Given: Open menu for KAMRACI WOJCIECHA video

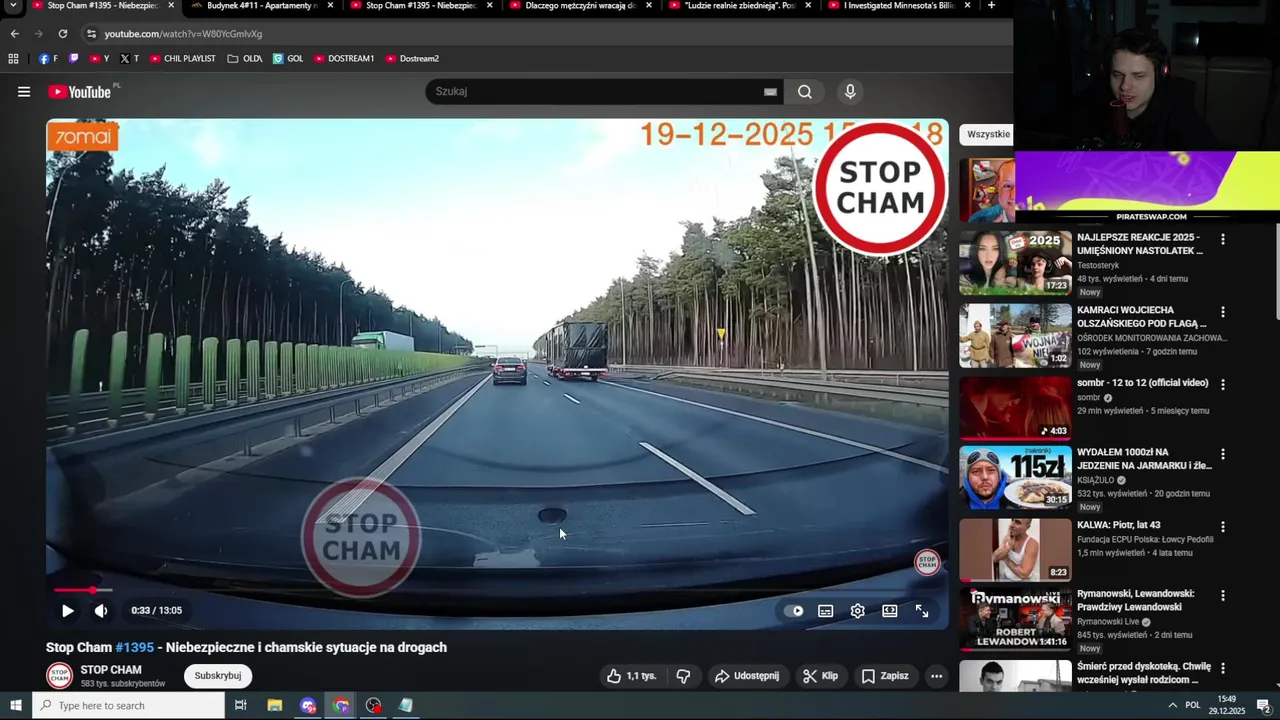Looking at the screenshot, I should point(1222,312).
